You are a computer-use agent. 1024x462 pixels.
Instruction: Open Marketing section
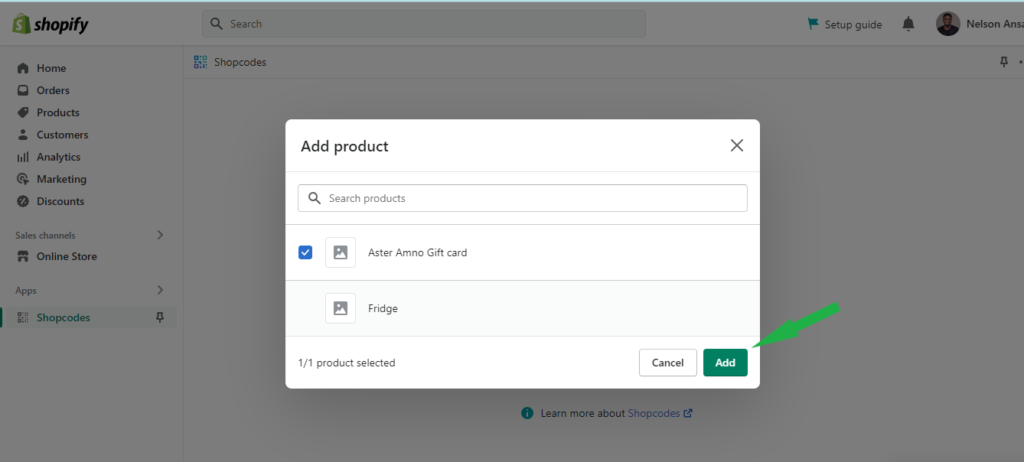[x=61, y=179]
